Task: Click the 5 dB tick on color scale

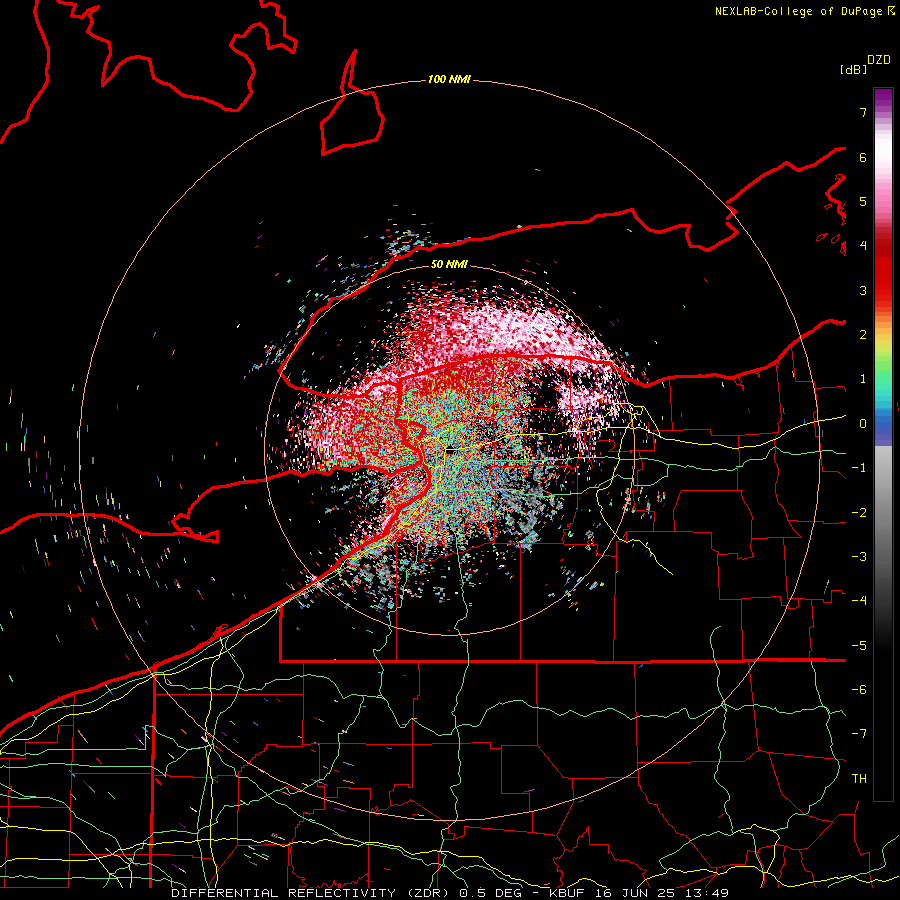Action: click(863, 201)
